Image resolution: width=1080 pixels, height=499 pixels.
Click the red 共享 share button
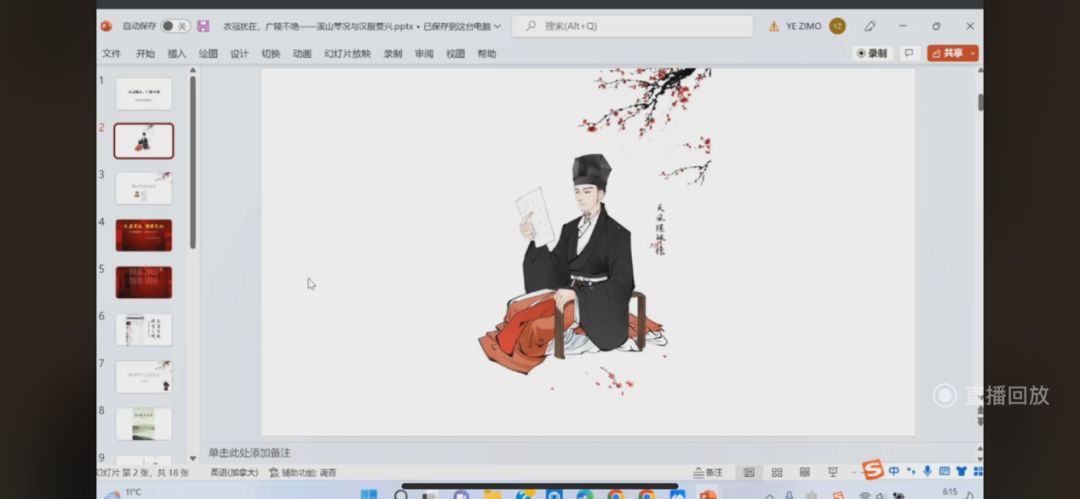coord(947,53)
